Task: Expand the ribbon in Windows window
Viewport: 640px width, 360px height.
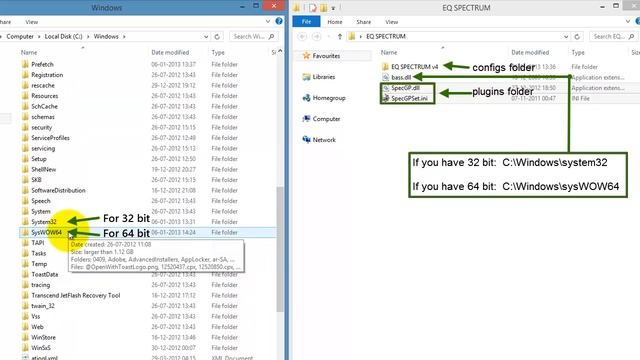Action: 268,21
